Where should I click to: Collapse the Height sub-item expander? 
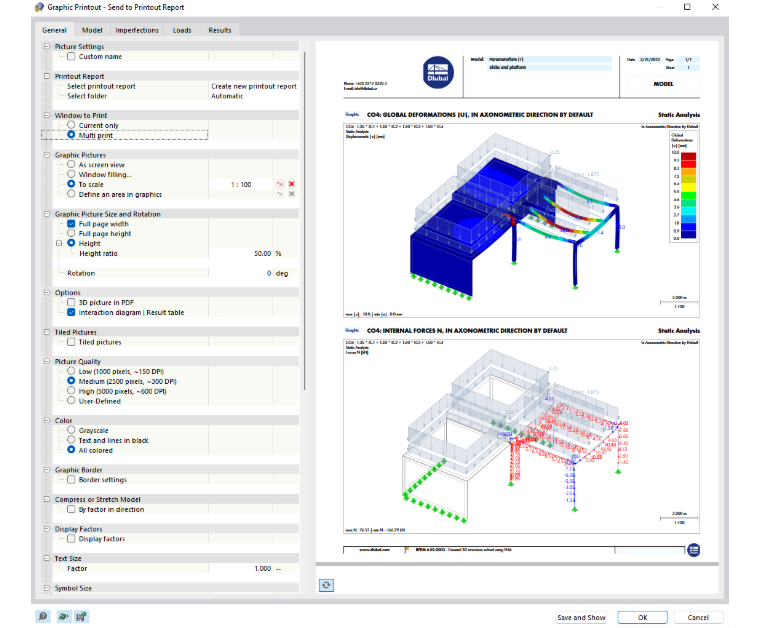point(59,243)
